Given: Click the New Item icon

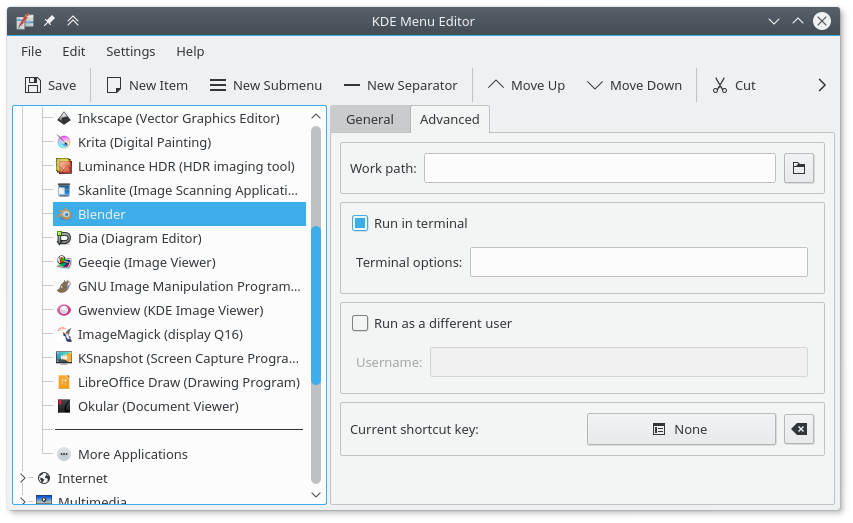Looking at the screenshot, I should tap(114, 85).
